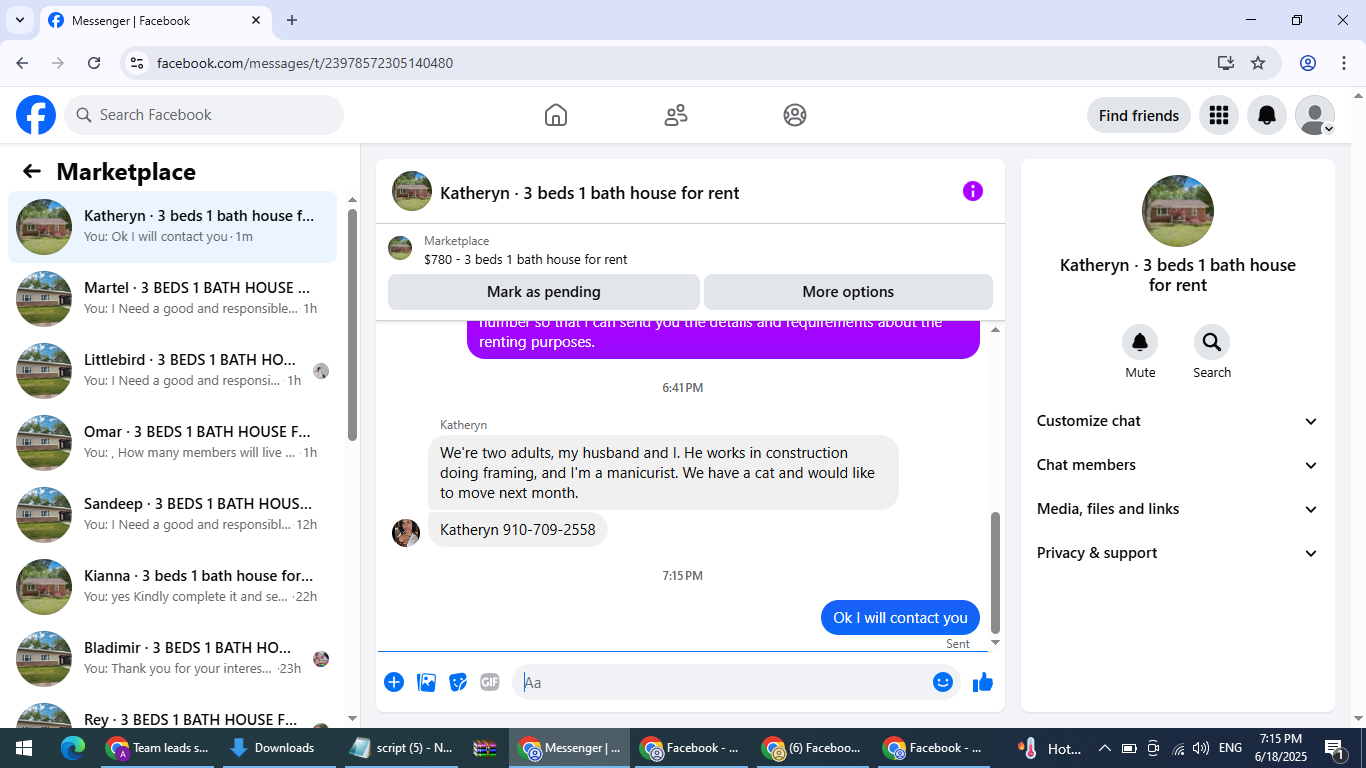The width and height of the screenshot is (1366, 768).
Task: Open Microsoft Edge from the taskbar
Action: click(72, 748)
